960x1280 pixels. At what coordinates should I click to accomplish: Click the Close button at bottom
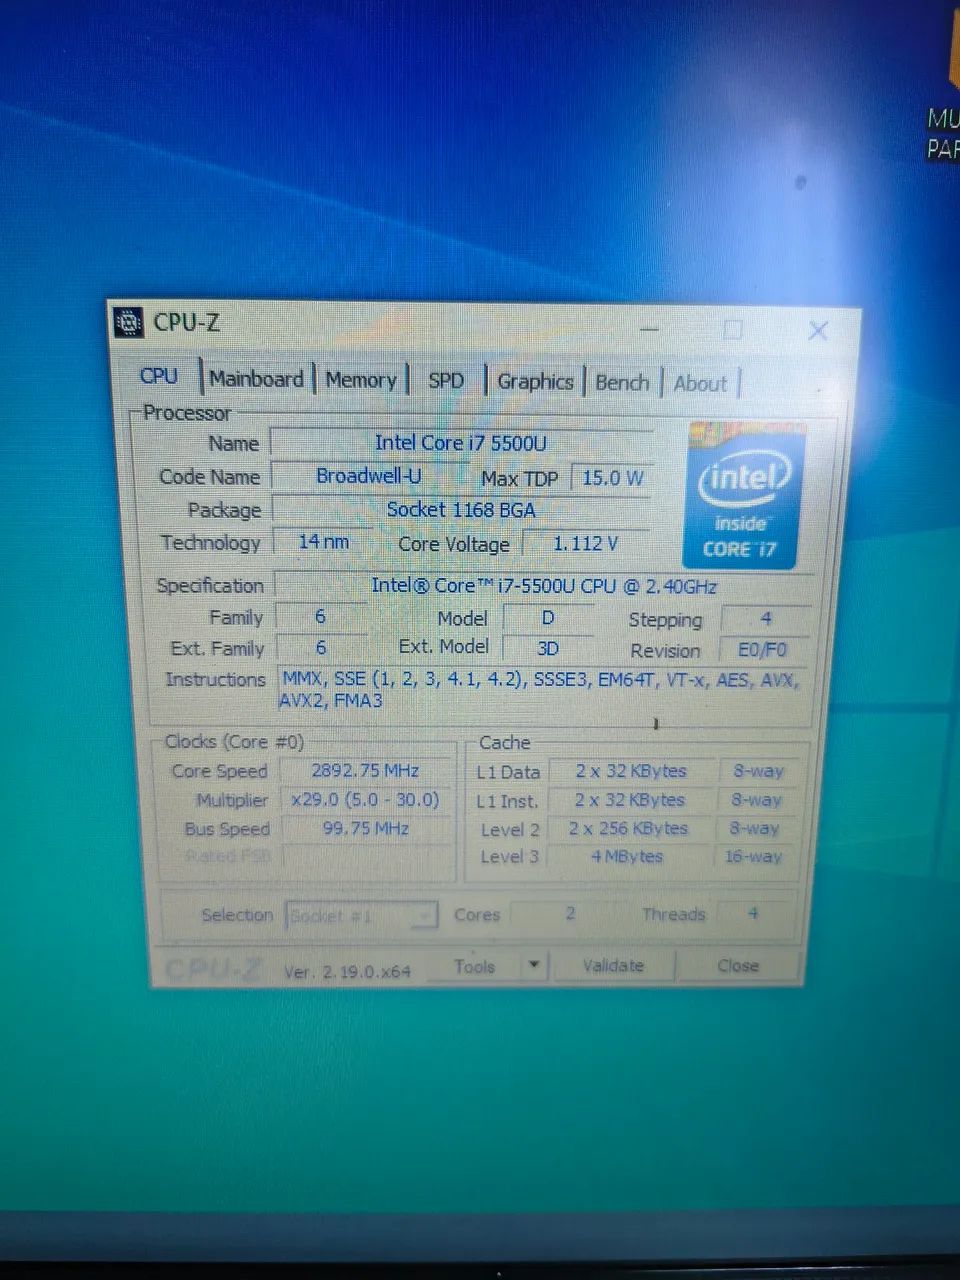pos(738,966)
